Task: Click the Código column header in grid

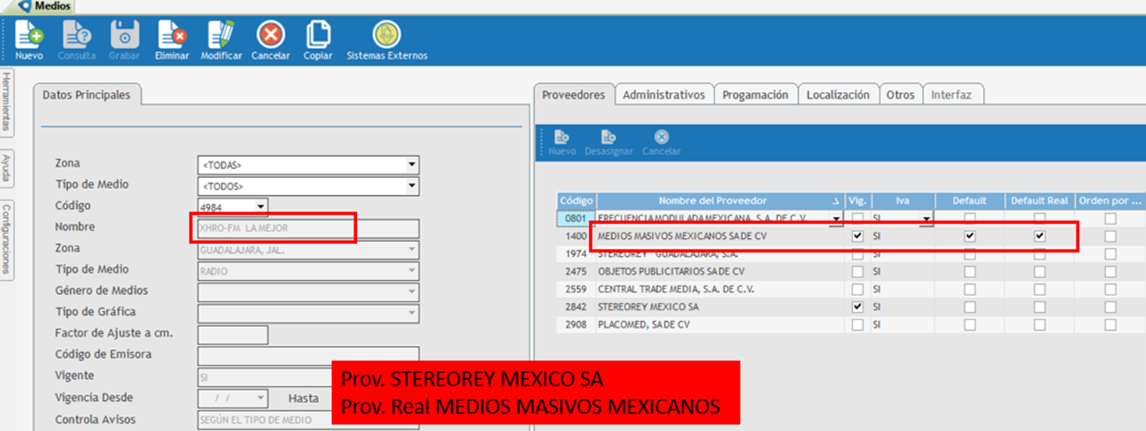Action: (577, 200)
